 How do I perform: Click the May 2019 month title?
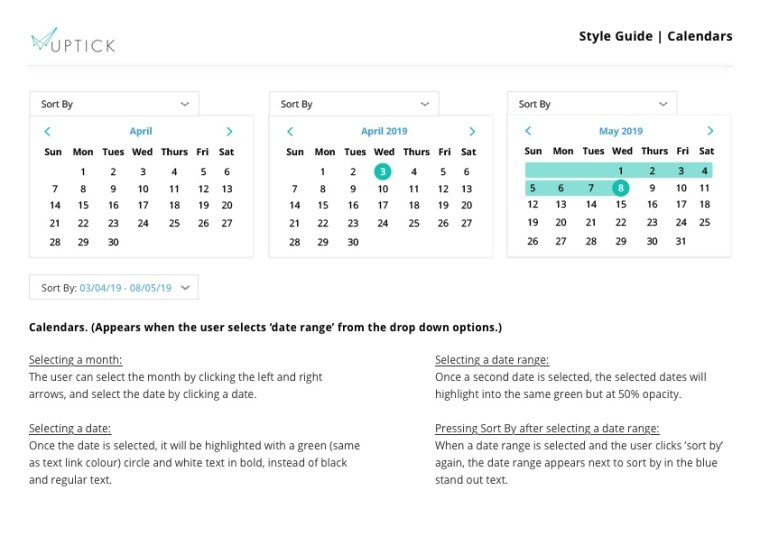tap(621, 131)
